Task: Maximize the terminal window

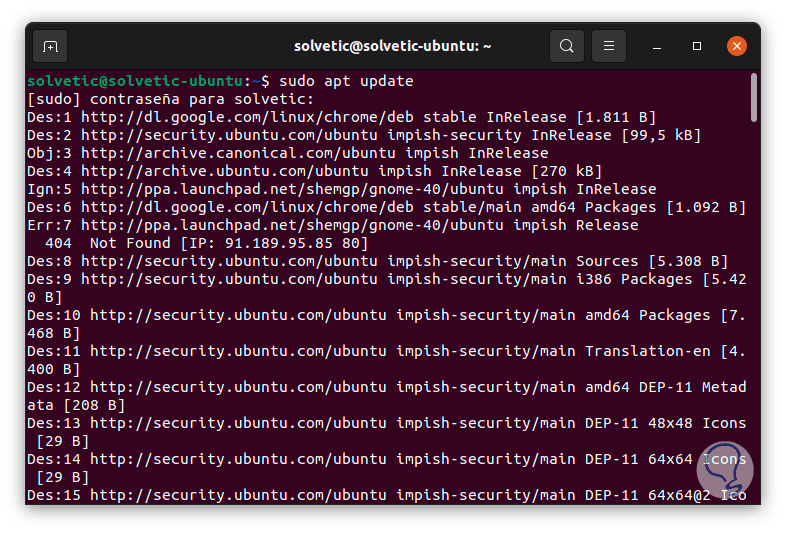Action: (697, 46)
